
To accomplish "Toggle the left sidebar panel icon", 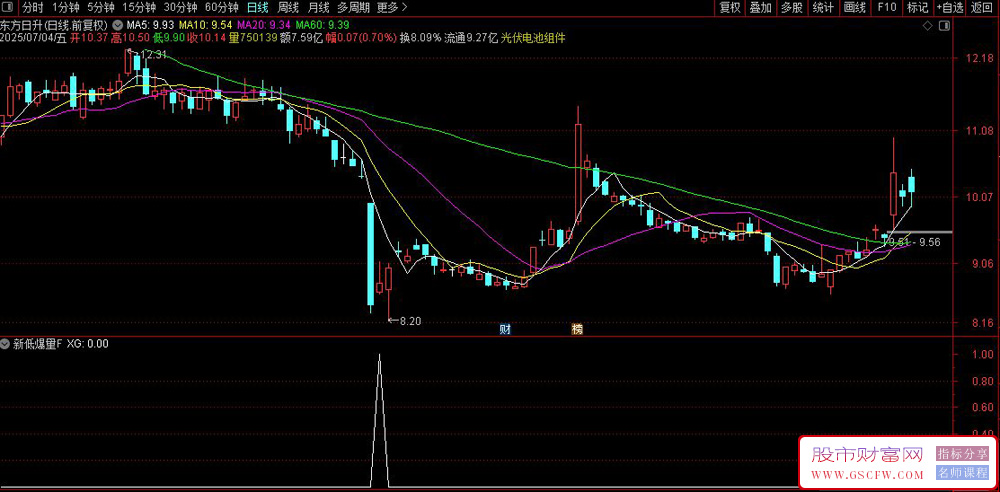I will [7, 8].
